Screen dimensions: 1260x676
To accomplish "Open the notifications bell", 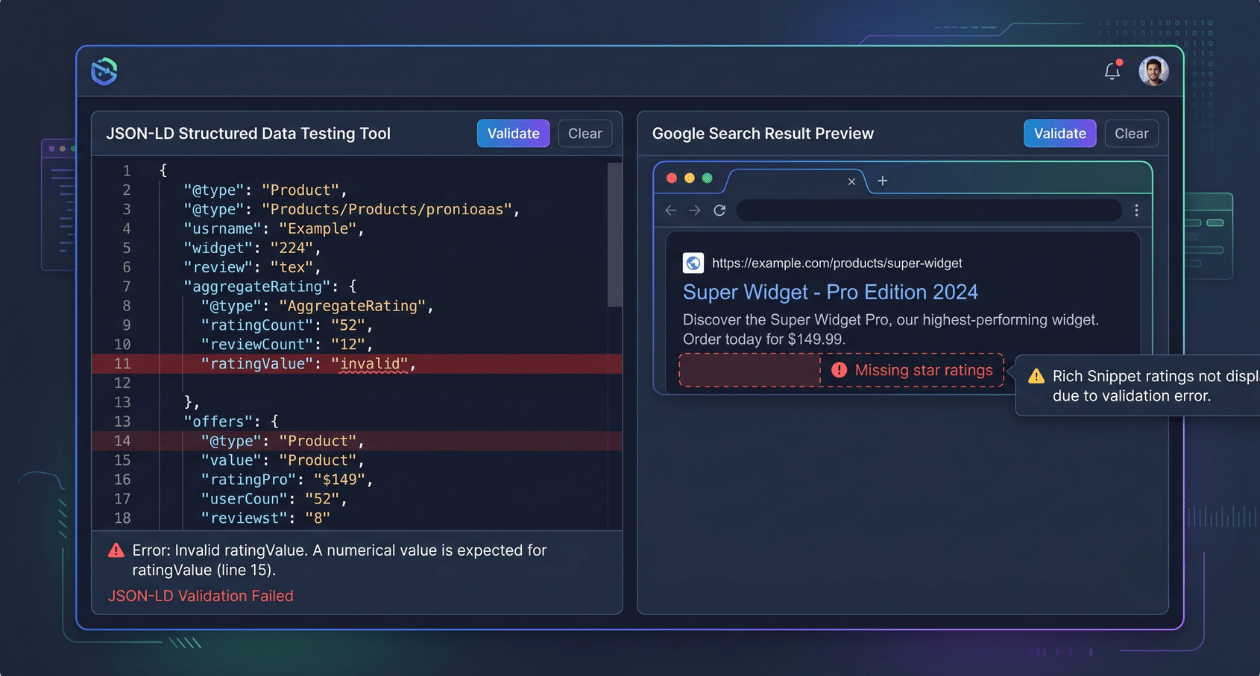I will pyautogui.click(x=1112, y=71).
